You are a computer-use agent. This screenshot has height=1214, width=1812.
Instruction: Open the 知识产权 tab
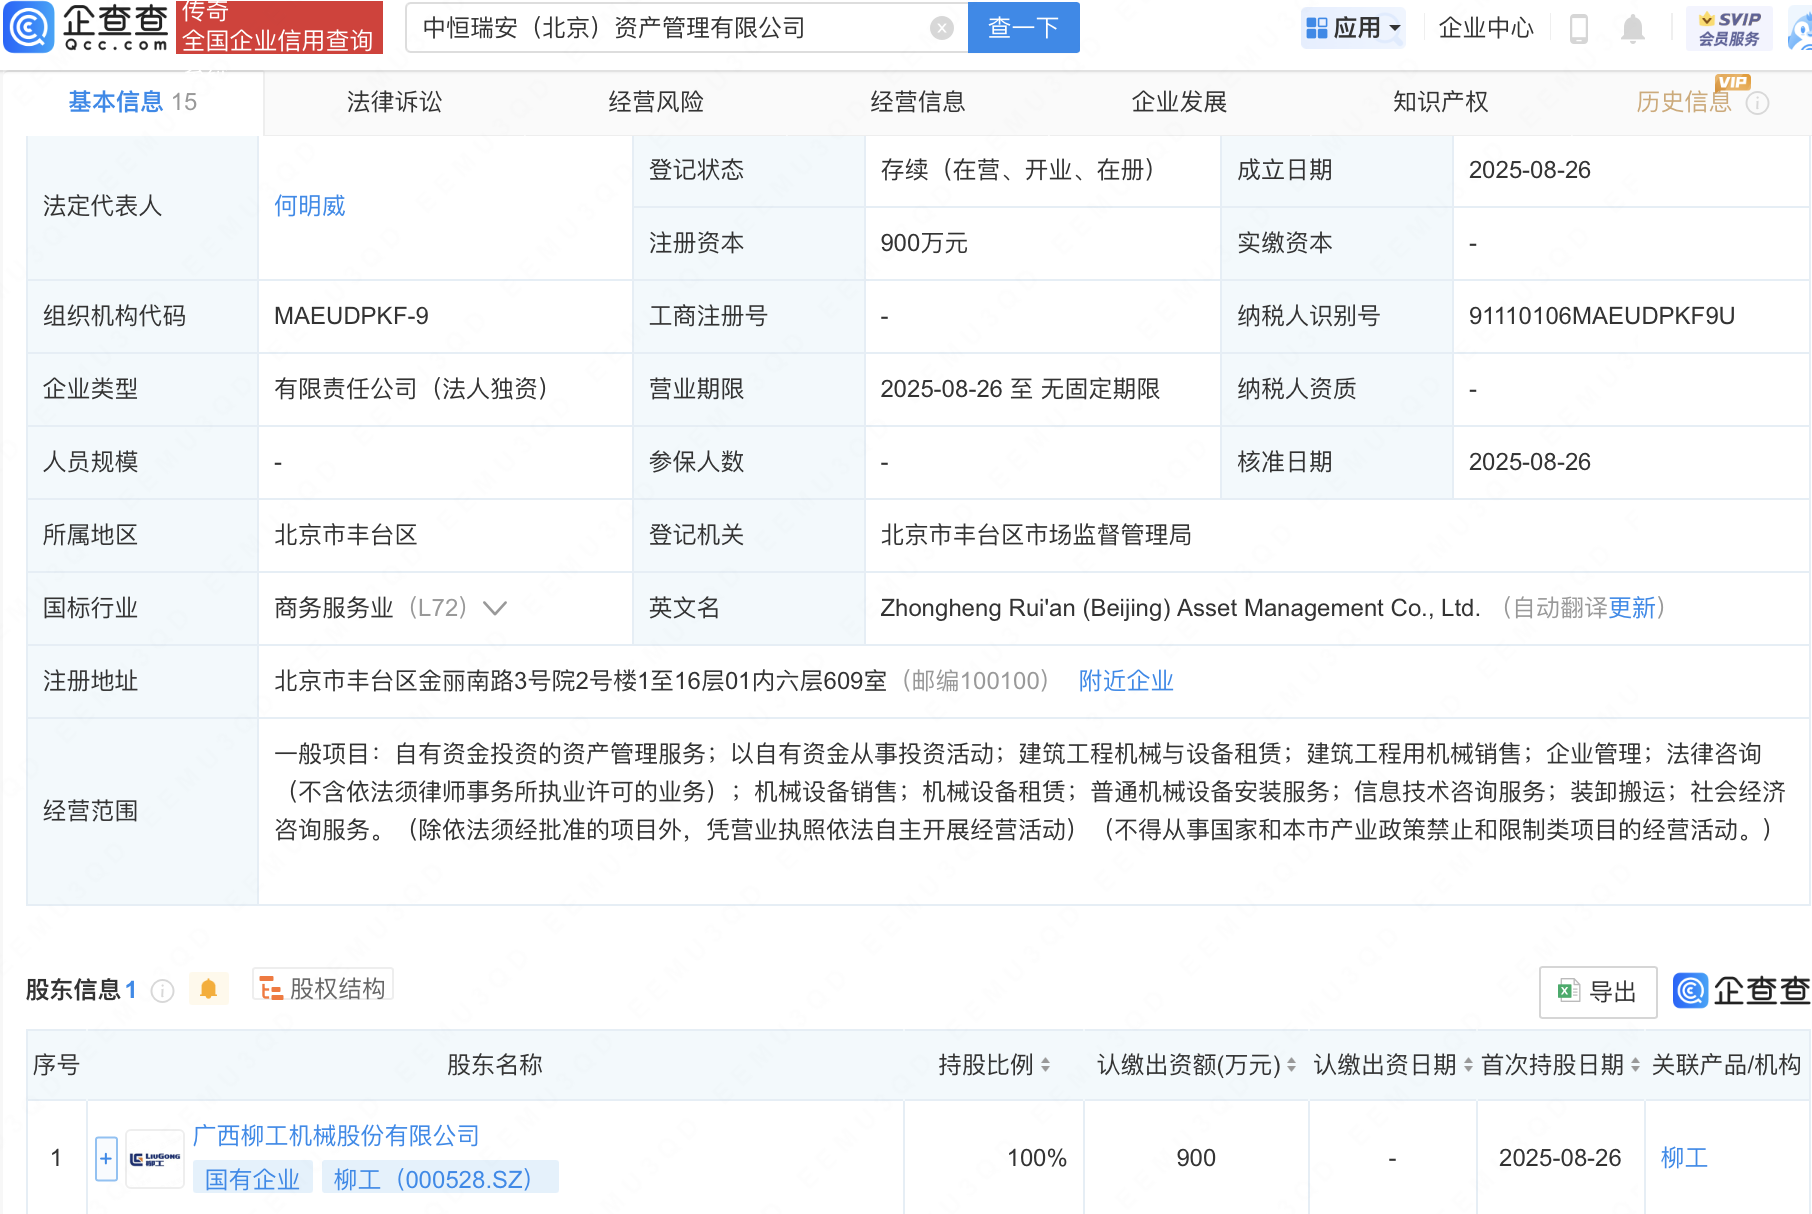[1439, 101]
